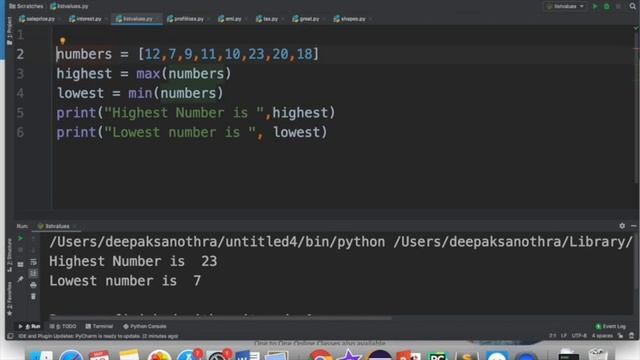Open the Structure tool window side tab

click(x=9, y=256)
